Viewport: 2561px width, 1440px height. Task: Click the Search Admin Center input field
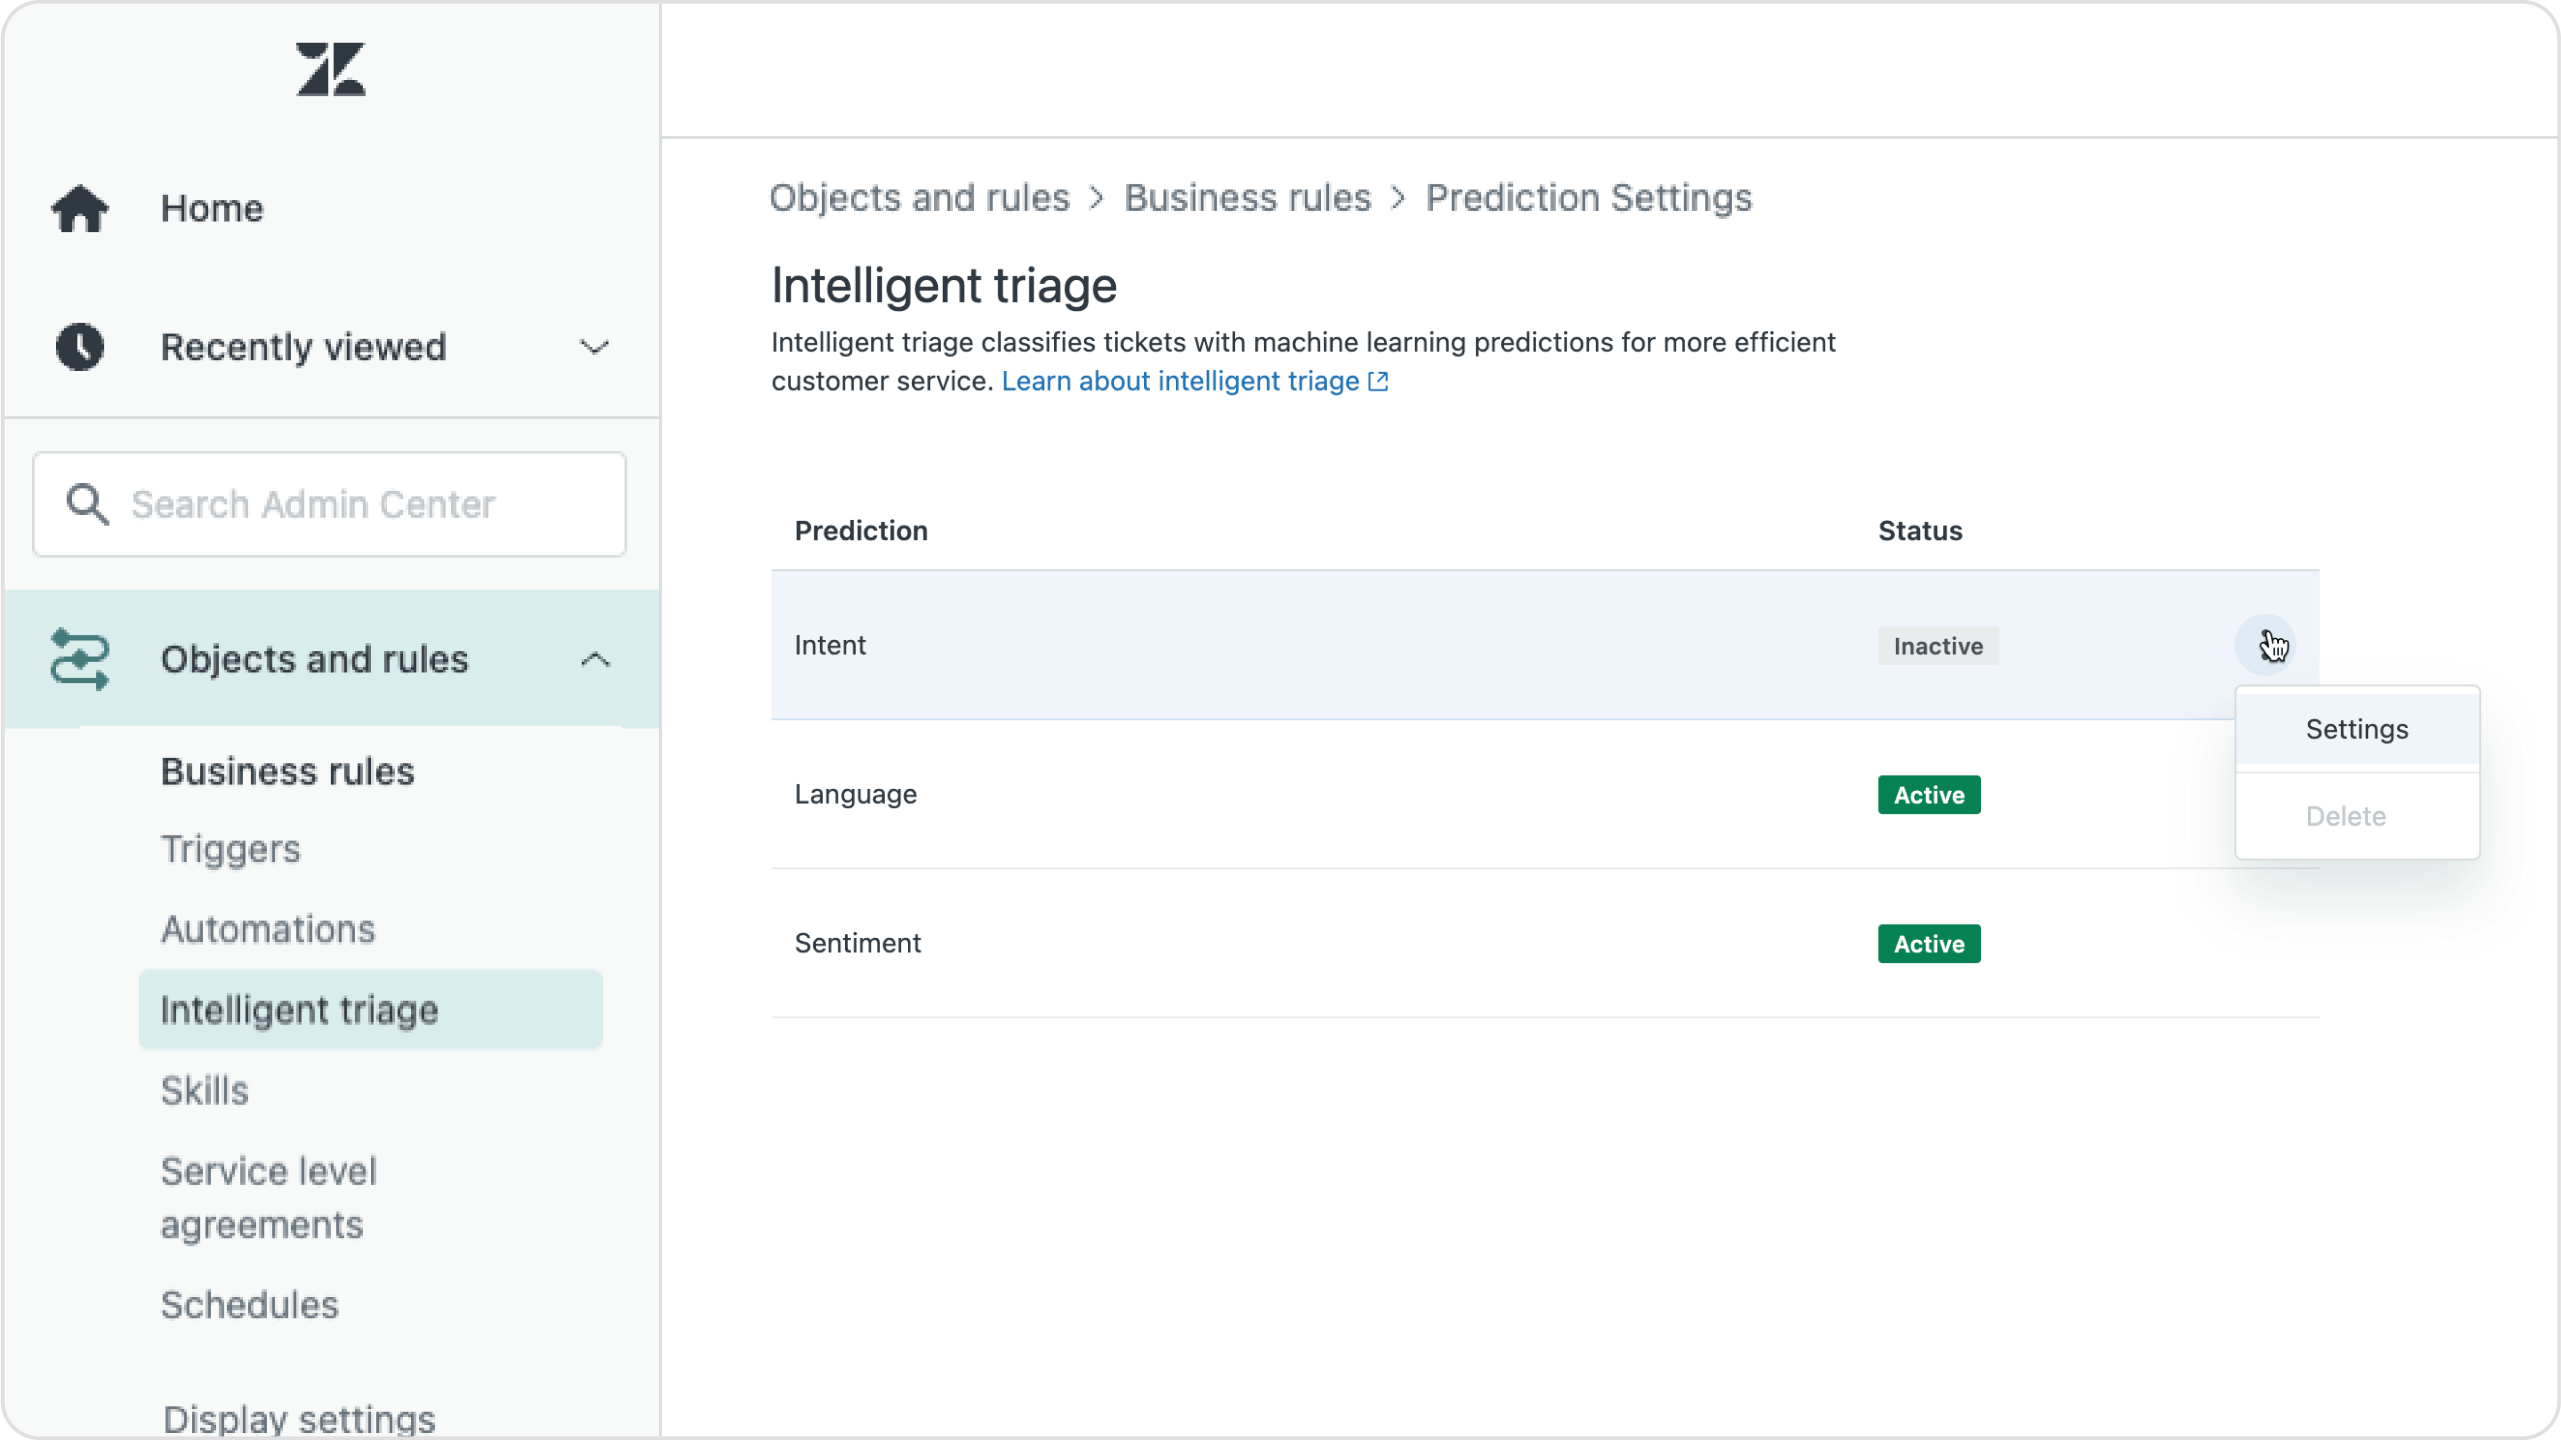[329, 505]
